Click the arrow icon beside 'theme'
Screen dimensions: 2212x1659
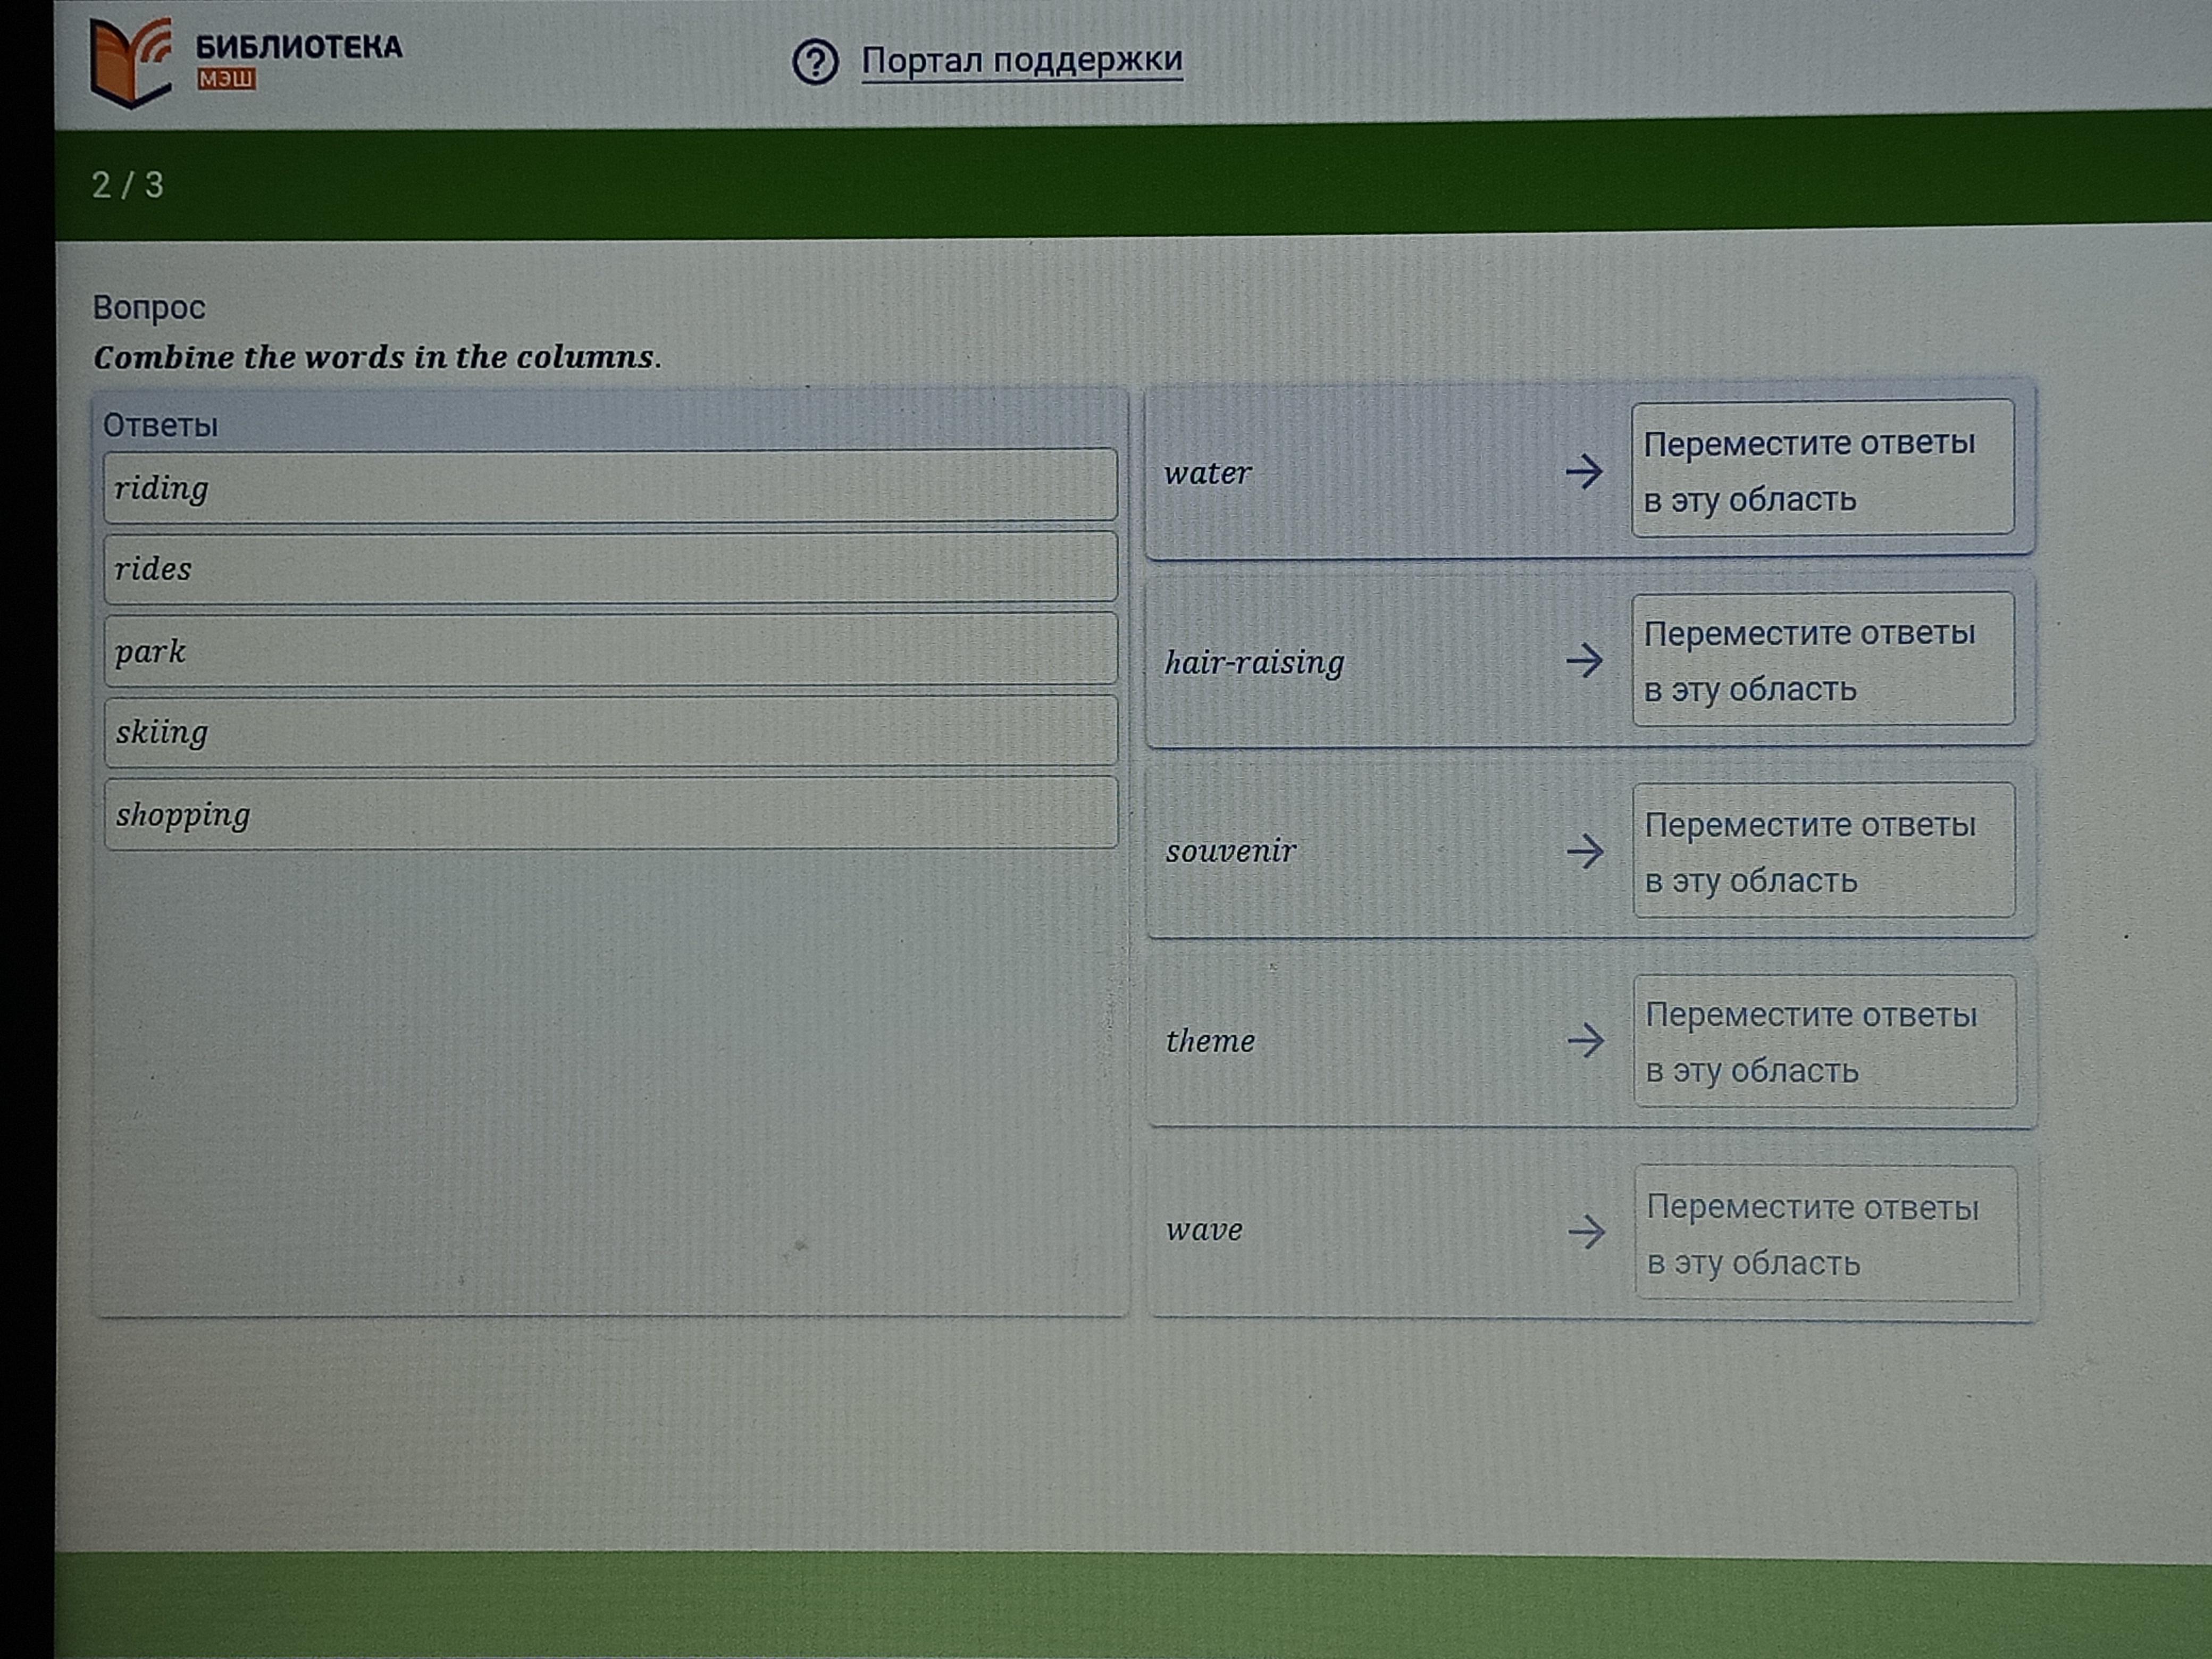tap(1586, 1040)
